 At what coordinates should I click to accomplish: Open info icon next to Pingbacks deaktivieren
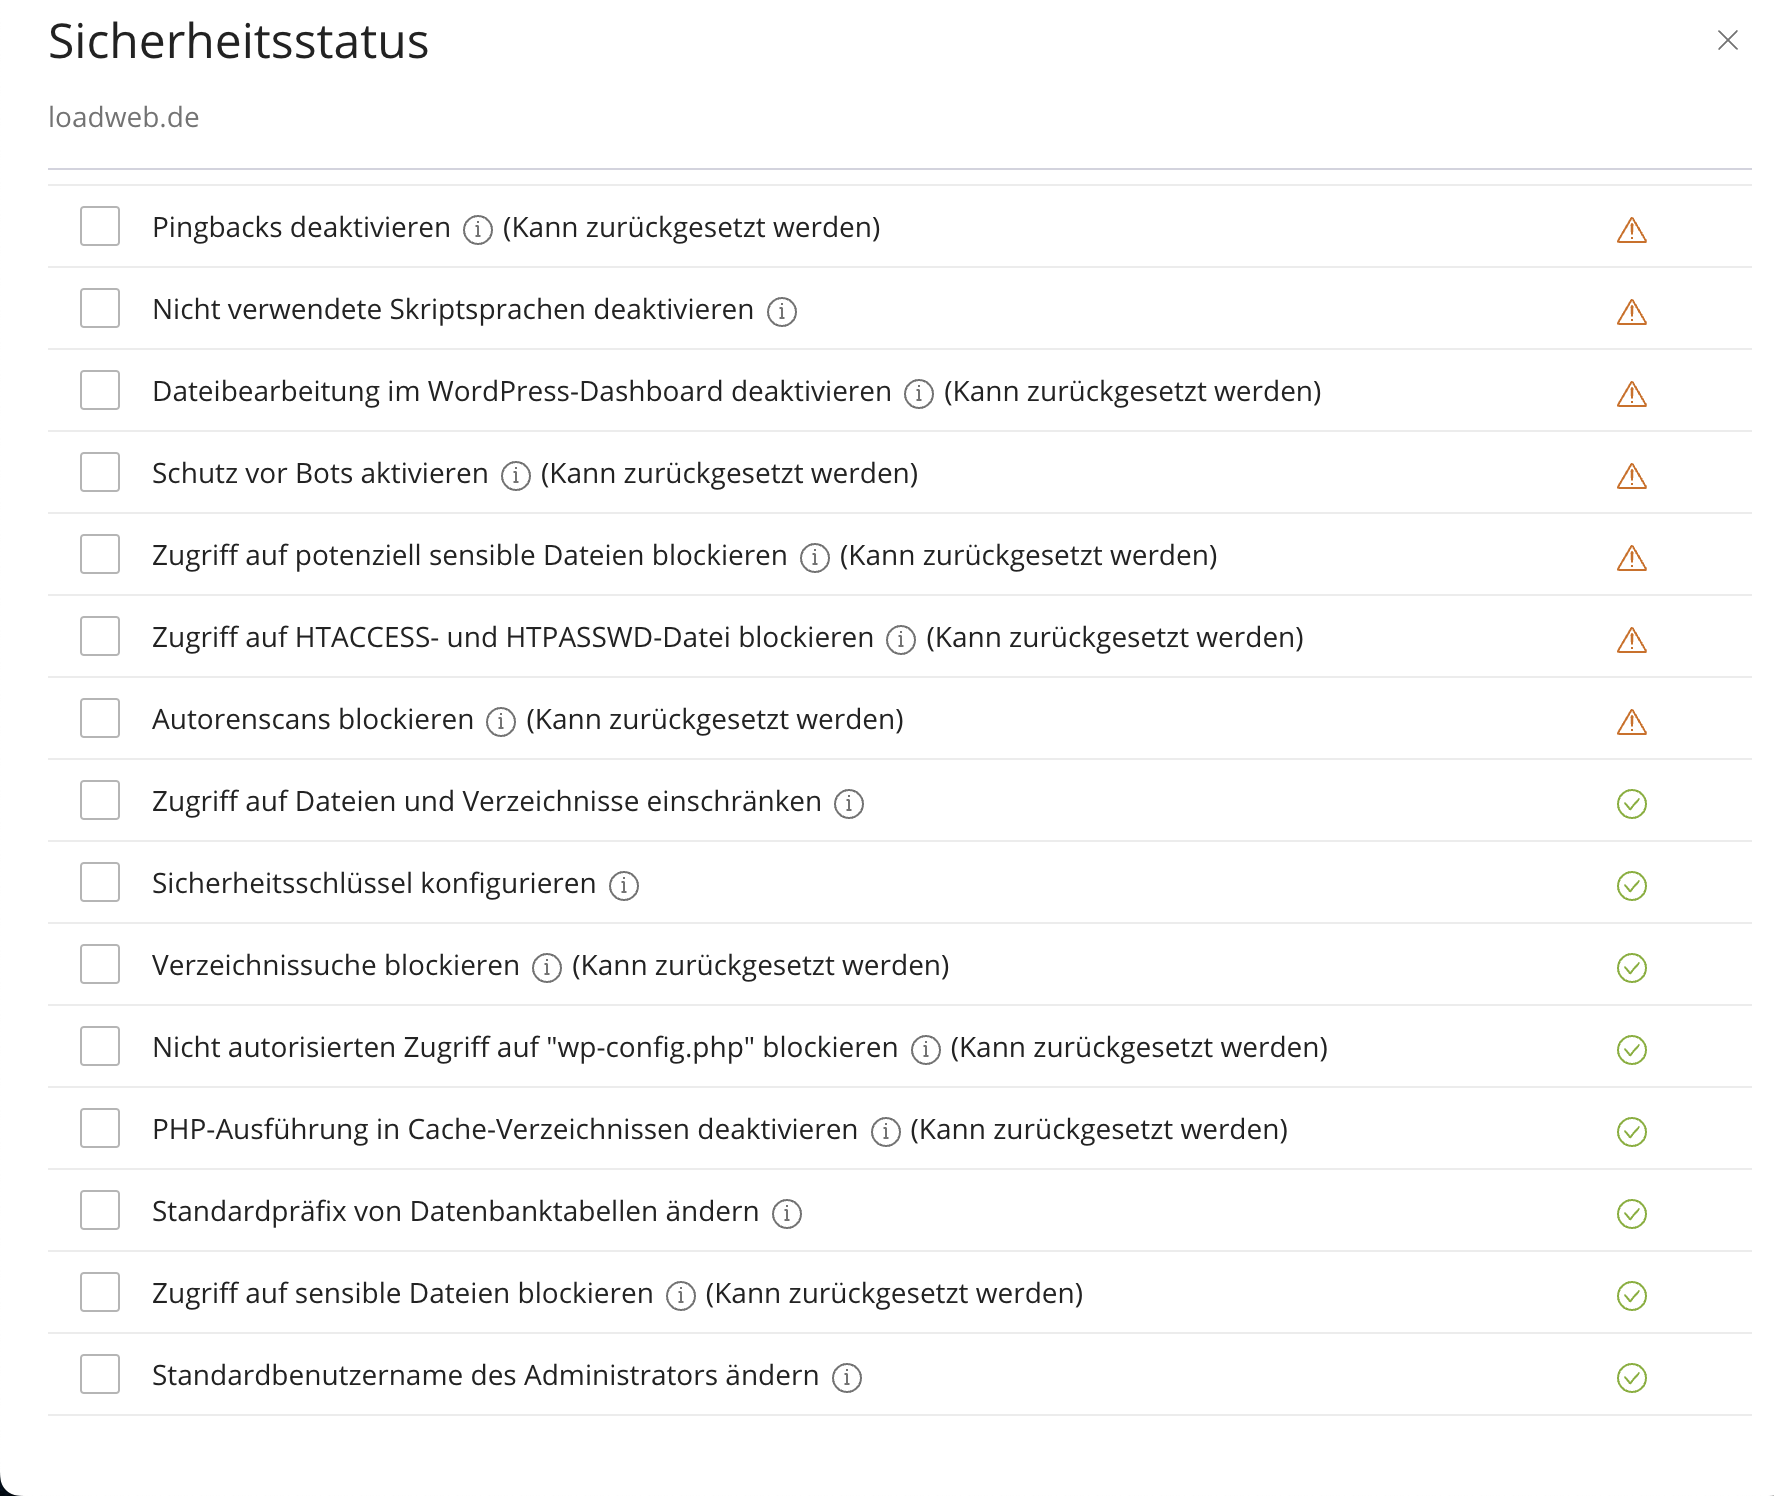click(x=478, y=230)
